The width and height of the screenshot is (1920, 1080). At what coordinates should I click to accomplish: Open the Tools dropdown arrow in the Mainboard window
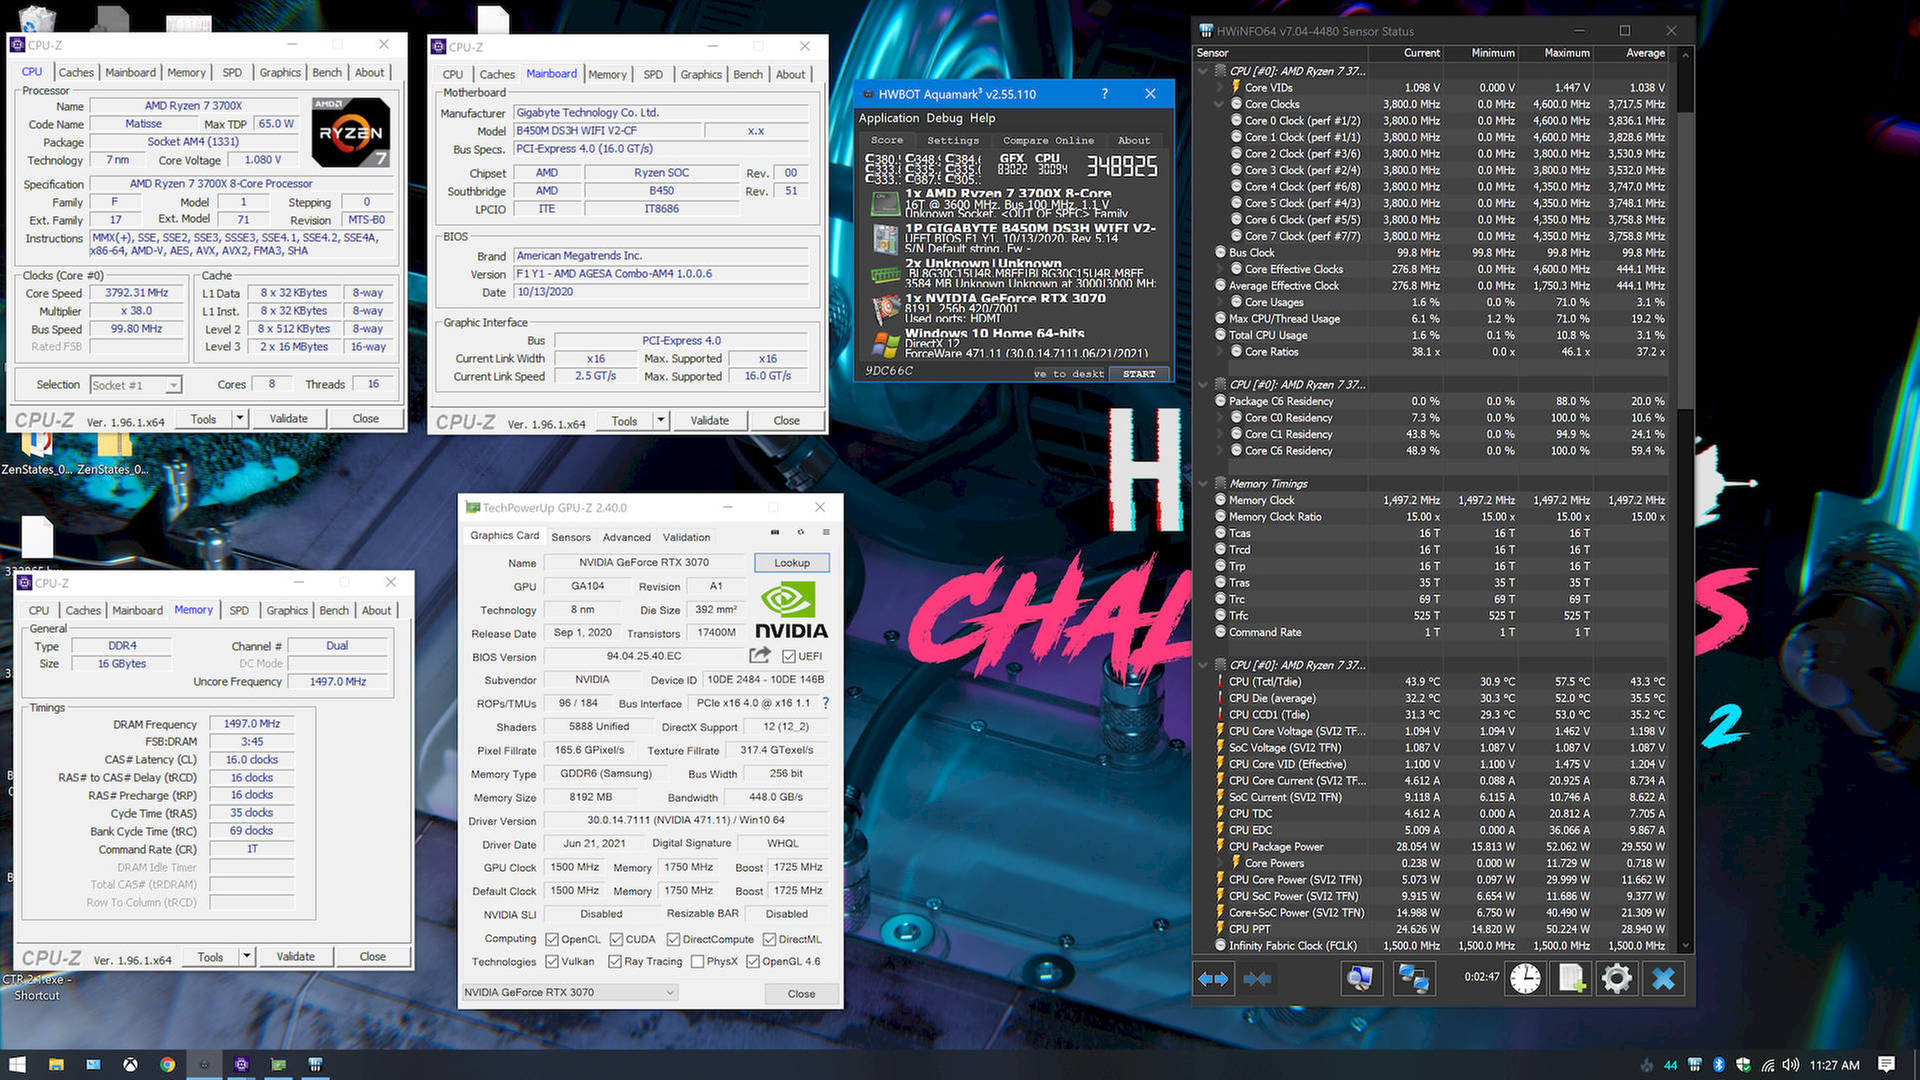click(x=661, y=421)
